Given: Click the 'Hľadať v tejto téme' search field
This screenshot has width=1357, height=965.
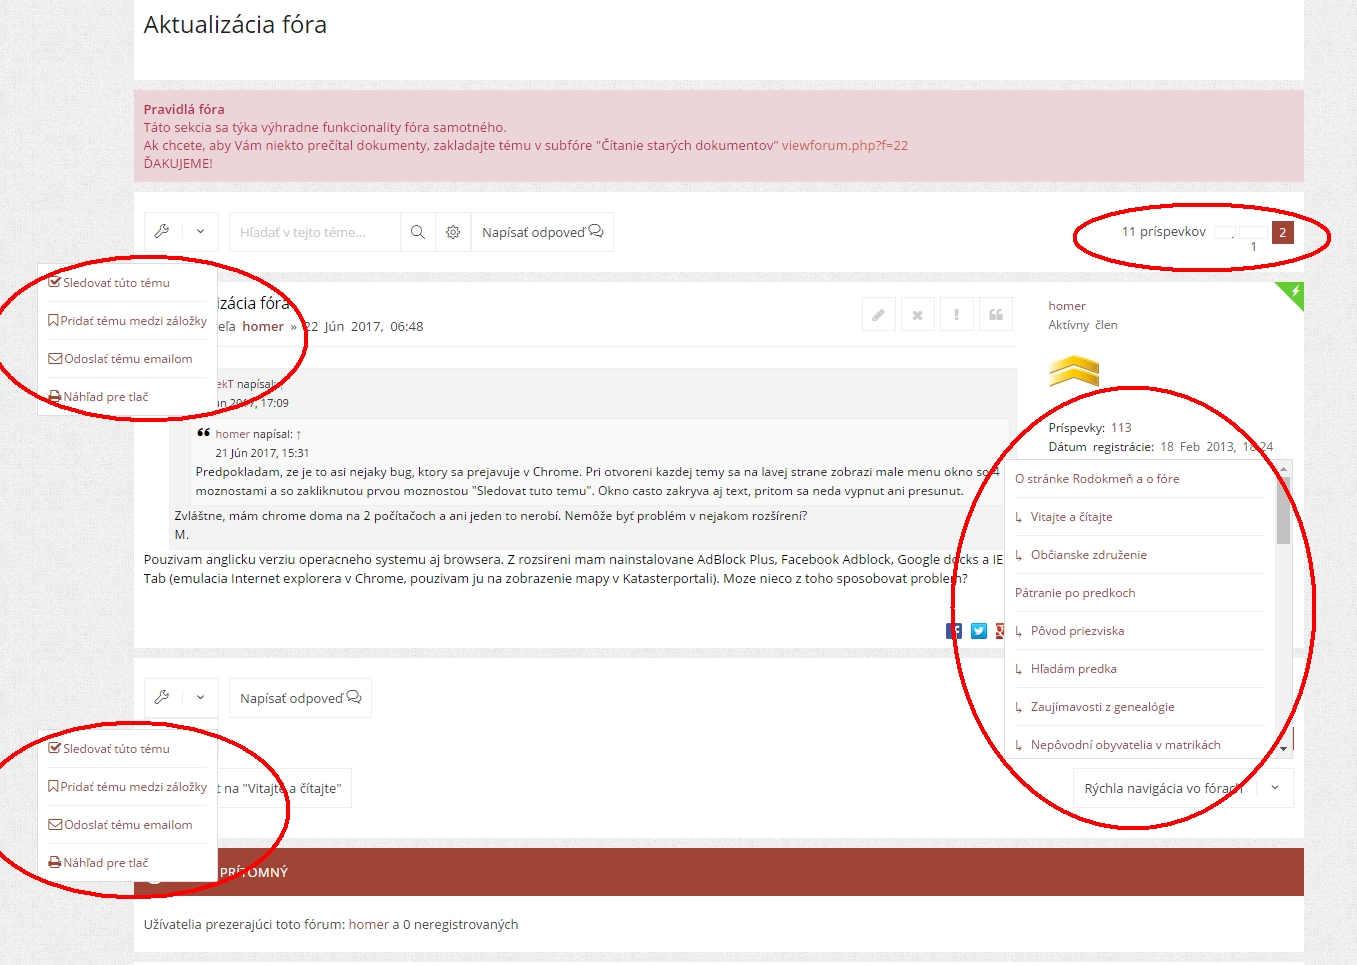Looking at the screenshot, I should tap(314, 232).
